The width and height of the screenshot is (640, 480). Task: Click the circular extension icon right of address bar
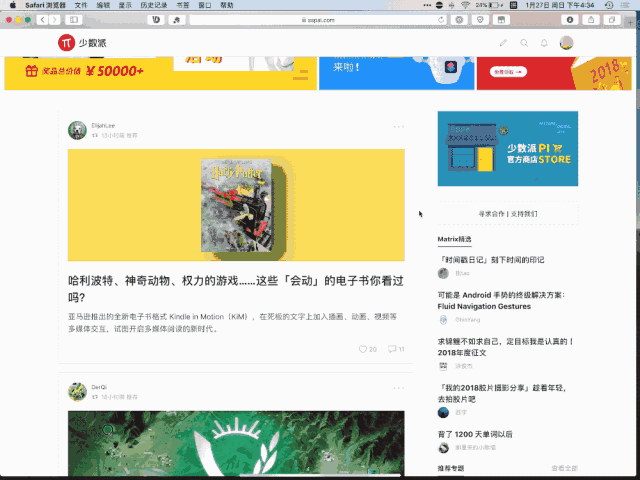[x=459, y=20]
